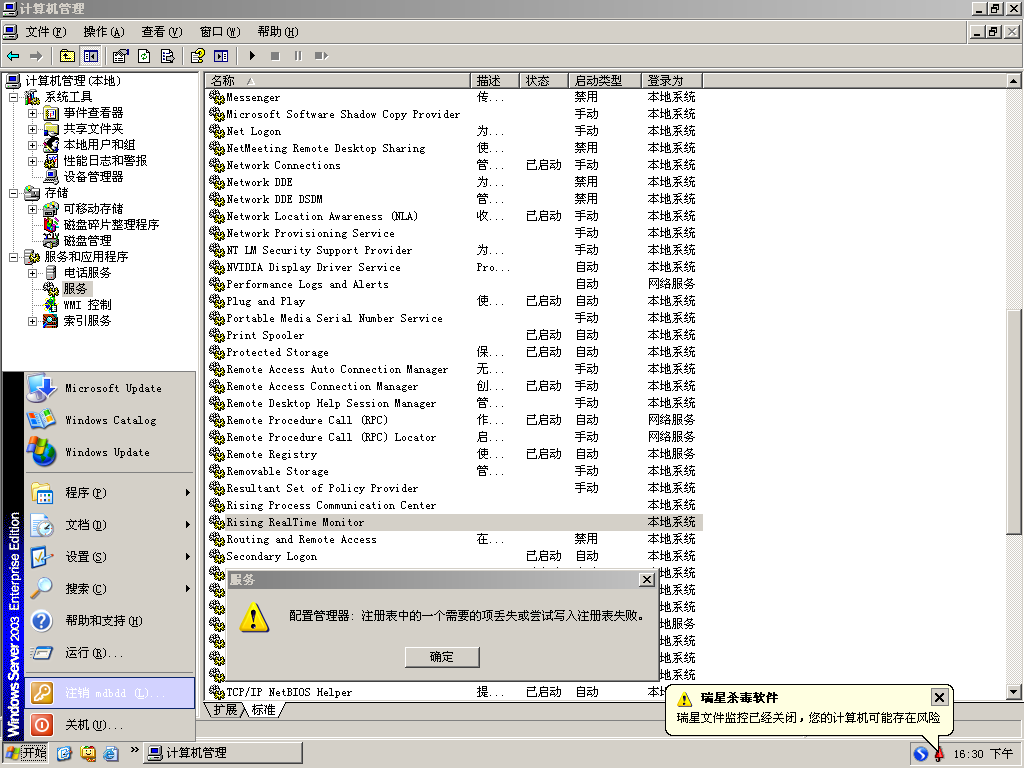
Task: Click the Help toolbar icon
Action: click(x=197, y=56)
